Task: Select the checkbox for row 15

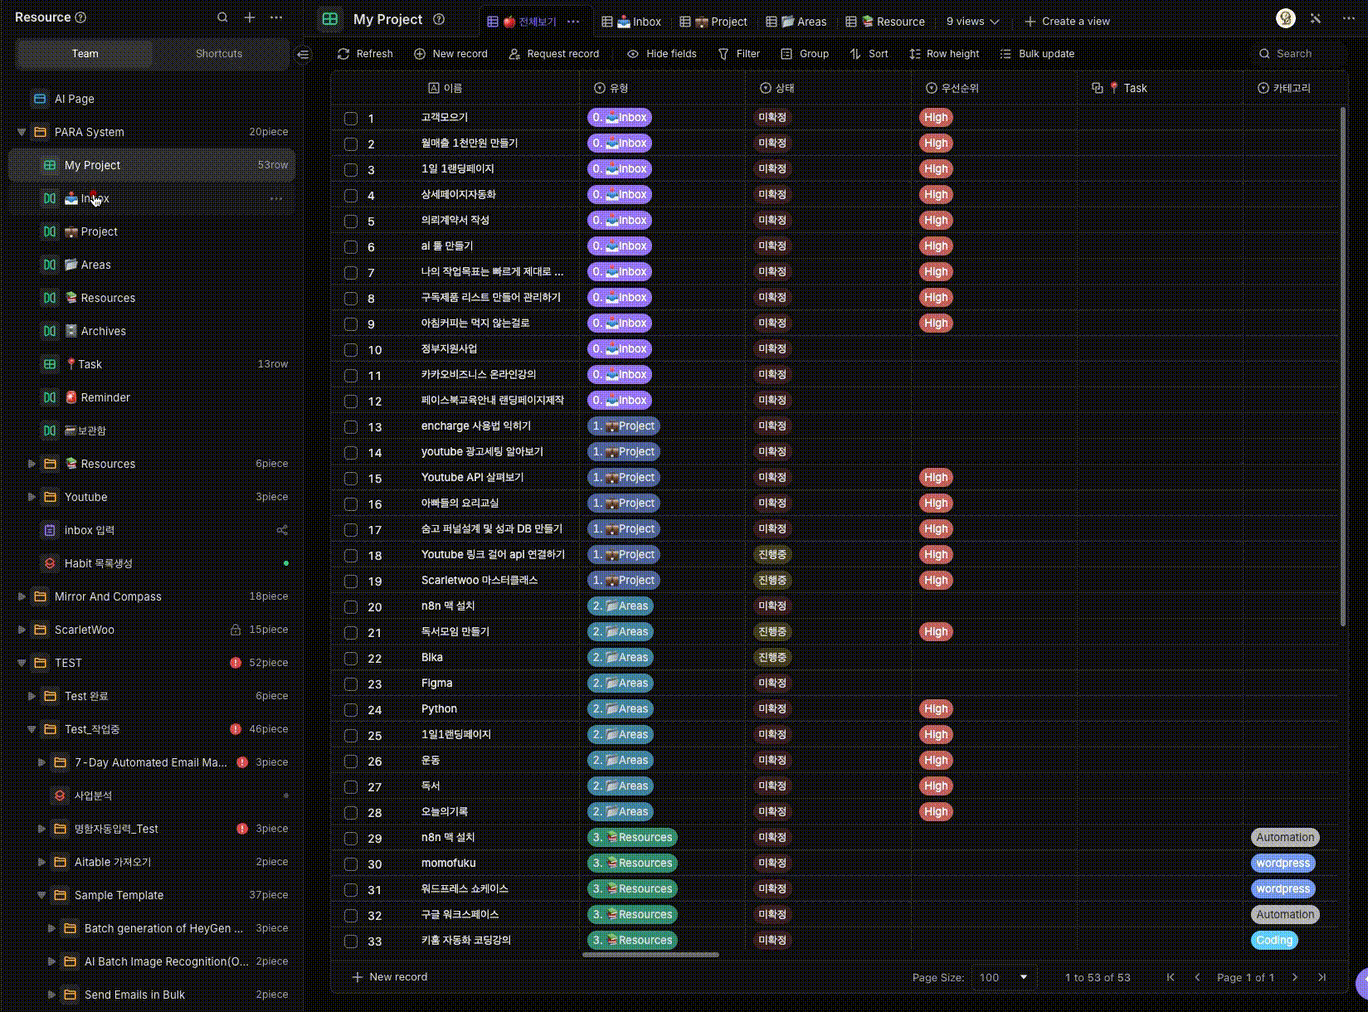Action: [x=351, y=478]
